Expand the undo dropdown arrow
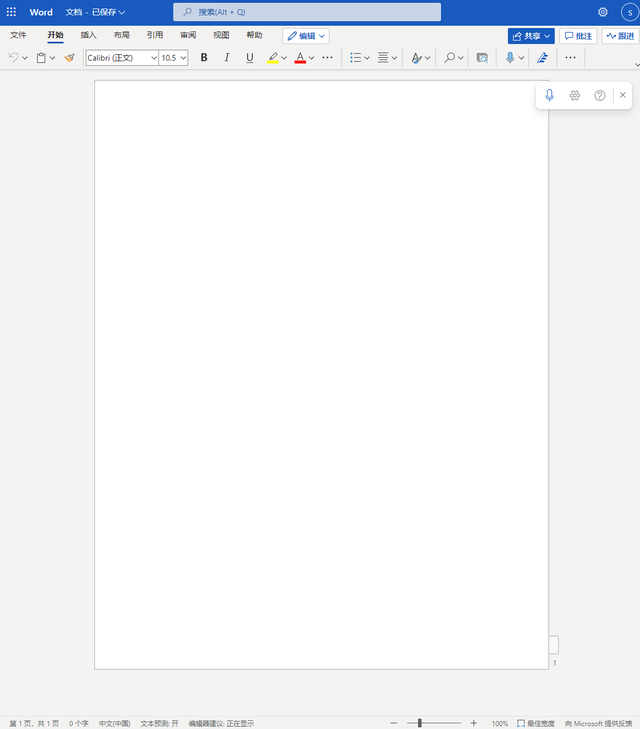This screenshot has width=640, height=729. 25,58
